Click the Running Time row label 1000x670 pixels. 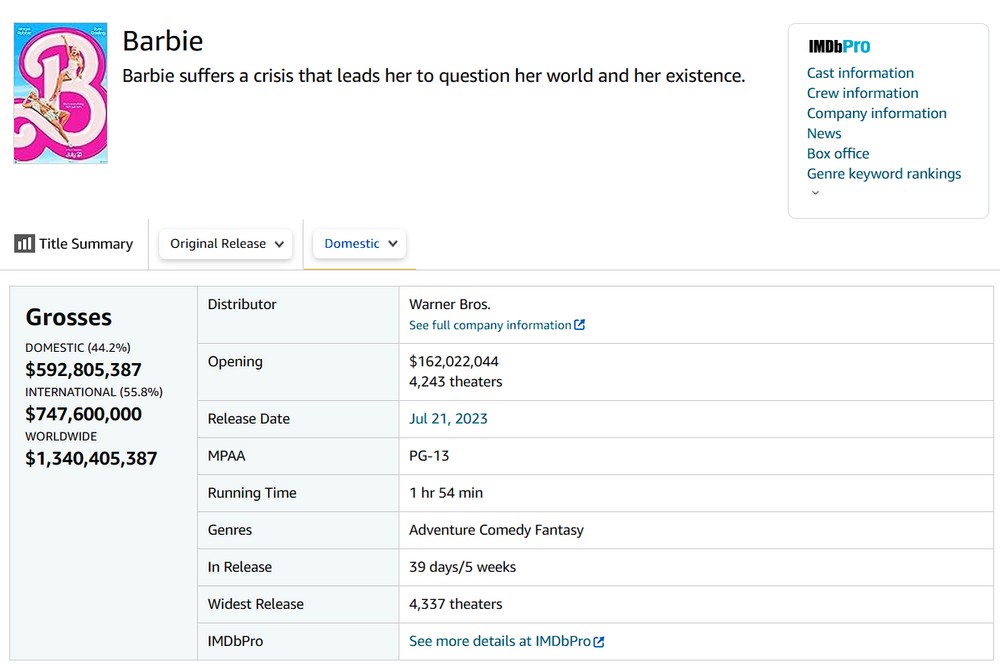[252, 493]
